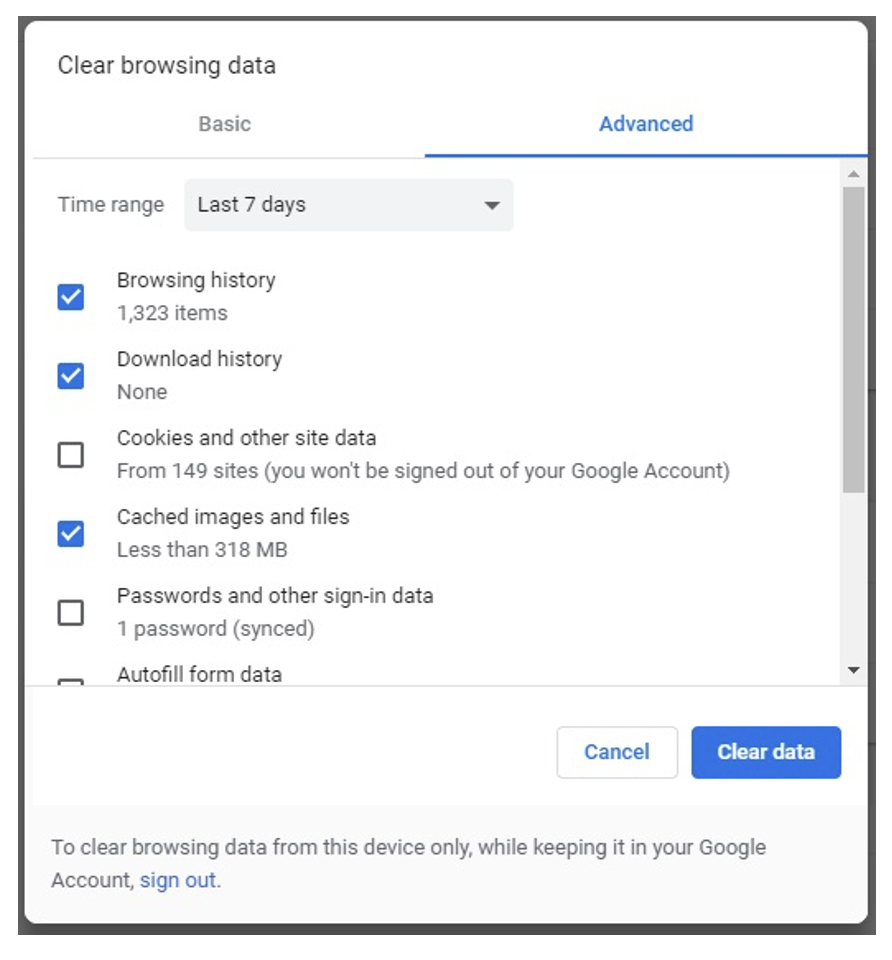Click the scrollbar up arrow
The height and width of the screenshot is (960, 892).
pyautogui.click(x=853, y=175)
